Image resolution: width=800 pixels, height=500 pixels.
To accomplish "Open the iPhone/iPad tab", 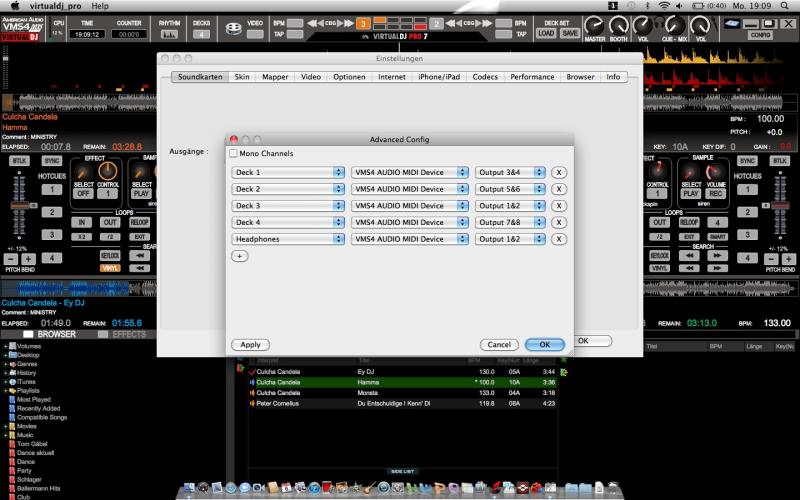I will click(x=439, y=77).
